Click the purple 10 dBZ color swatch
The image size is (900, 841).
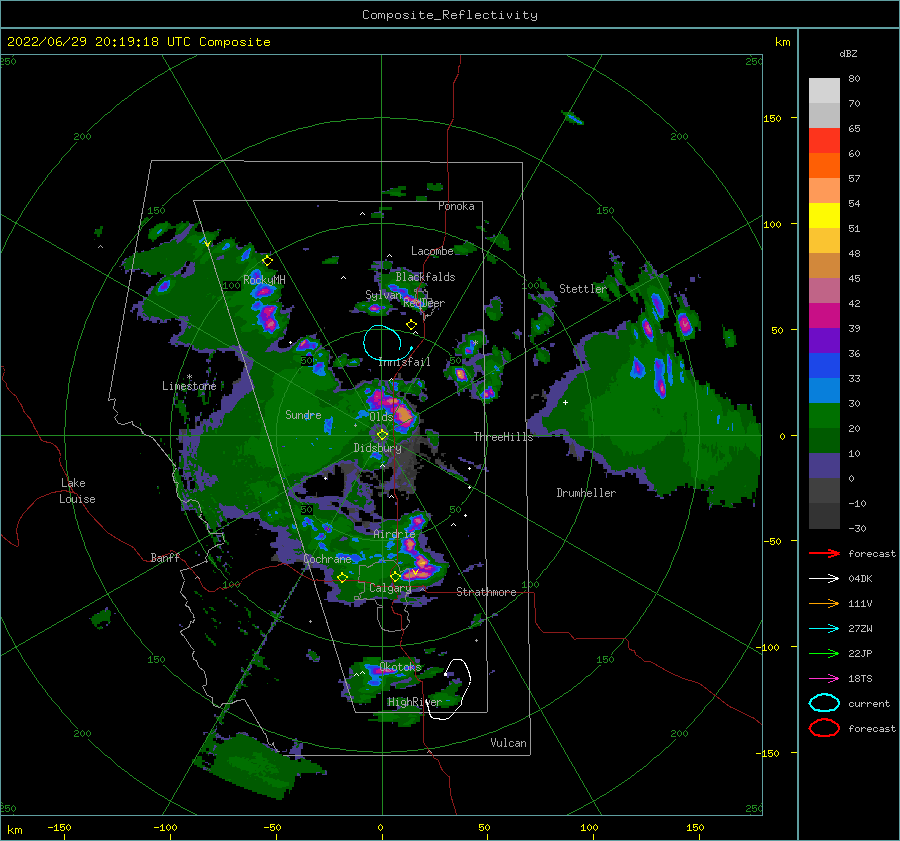(824, 466)
